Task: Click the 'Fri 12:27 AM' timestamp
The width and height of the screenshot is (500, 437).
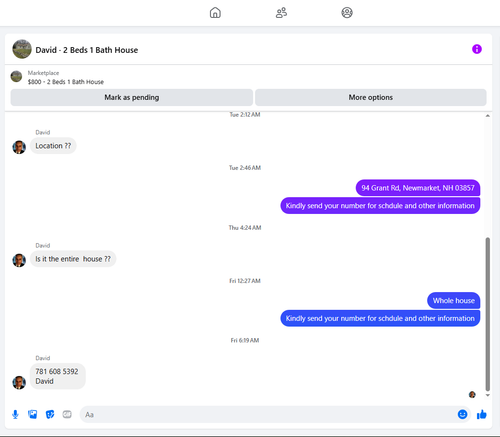Action: point(245,281)
